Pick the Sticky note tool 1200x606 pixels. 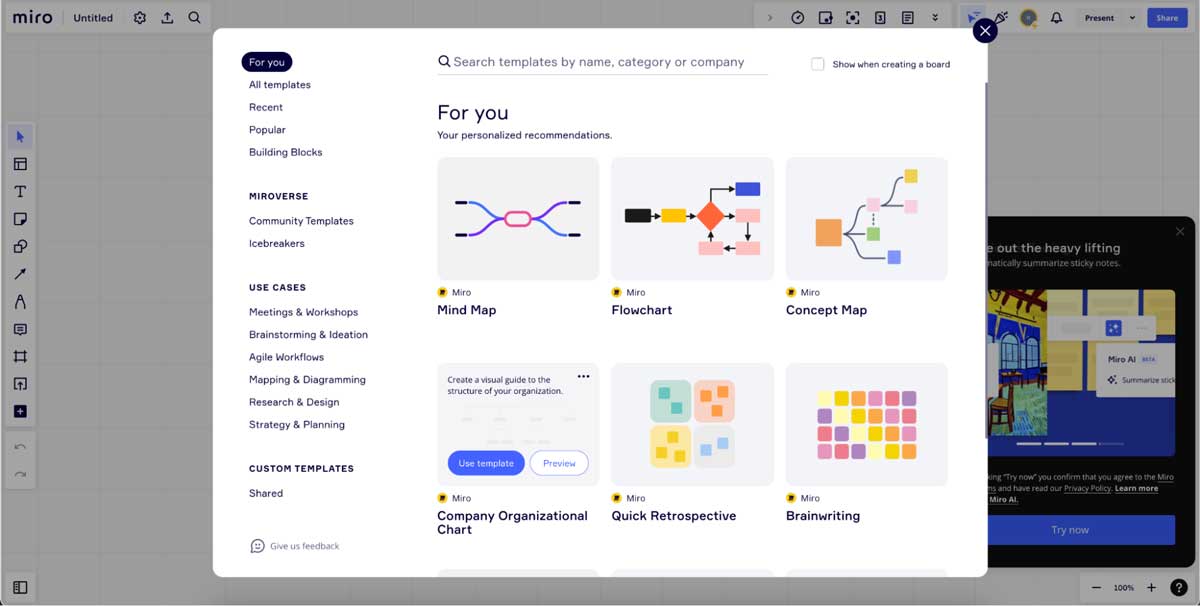coord(20,219)
